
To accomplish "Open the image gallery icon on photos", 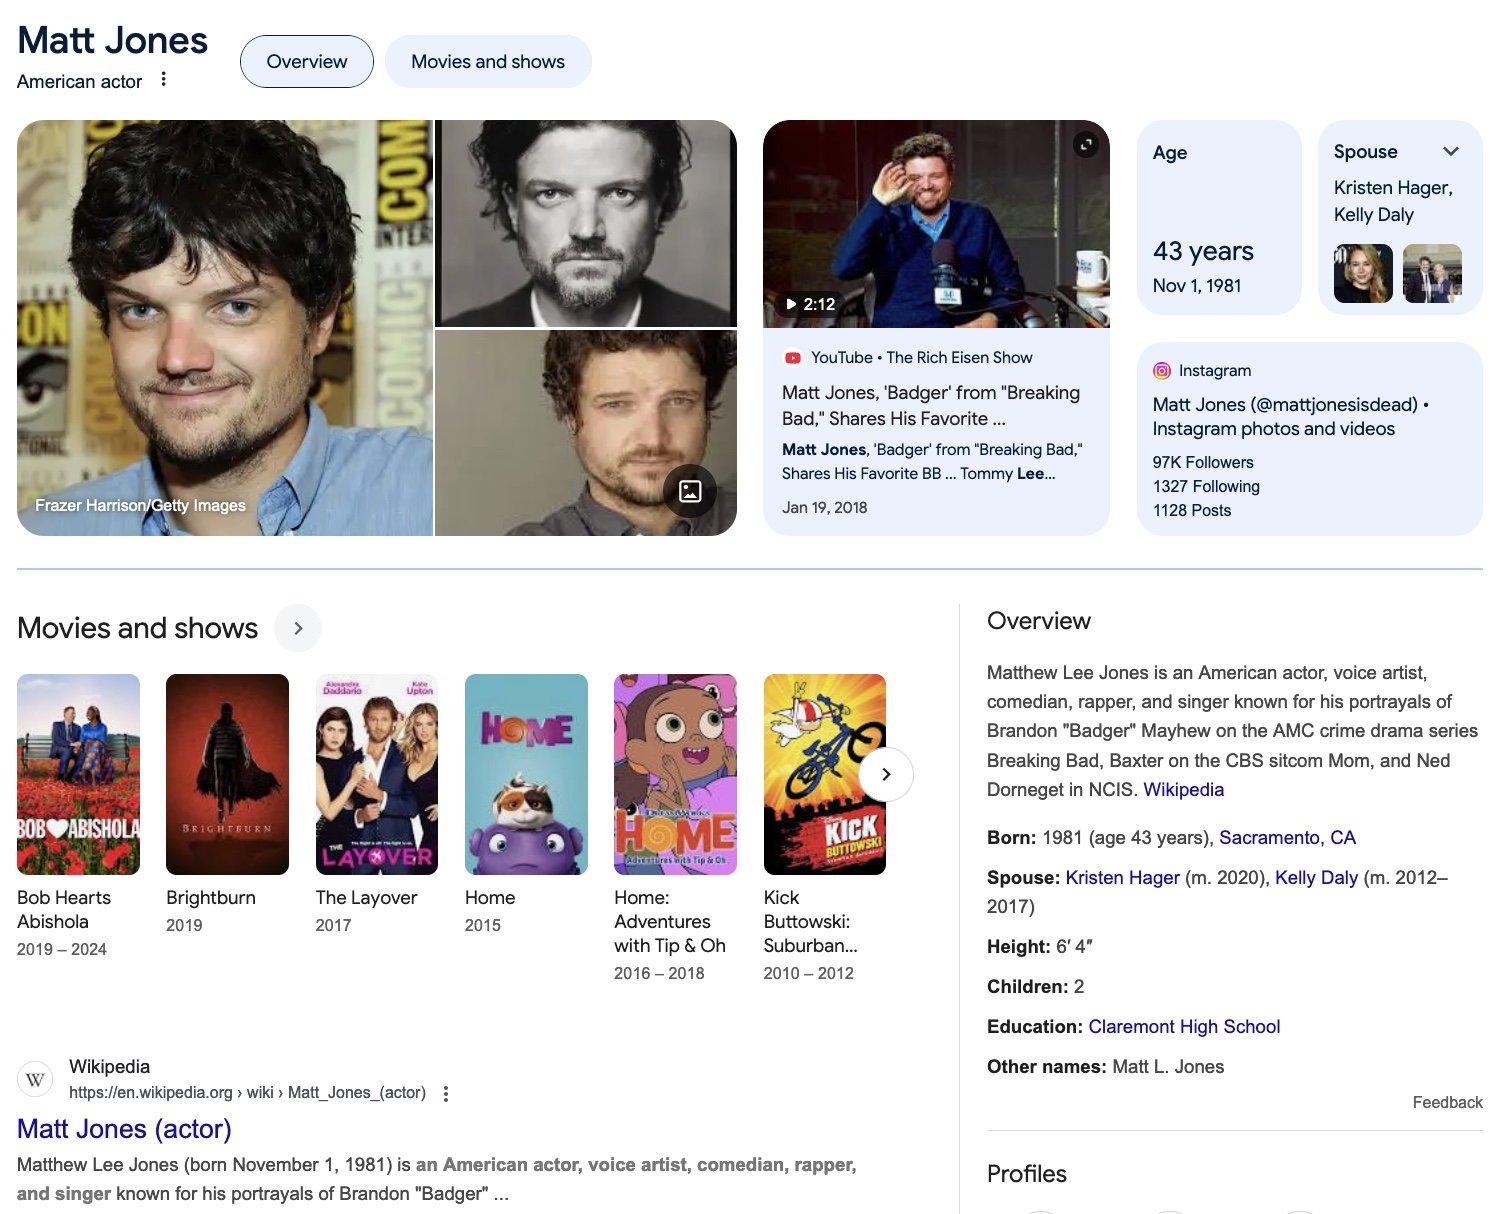I will pos(690,491).
